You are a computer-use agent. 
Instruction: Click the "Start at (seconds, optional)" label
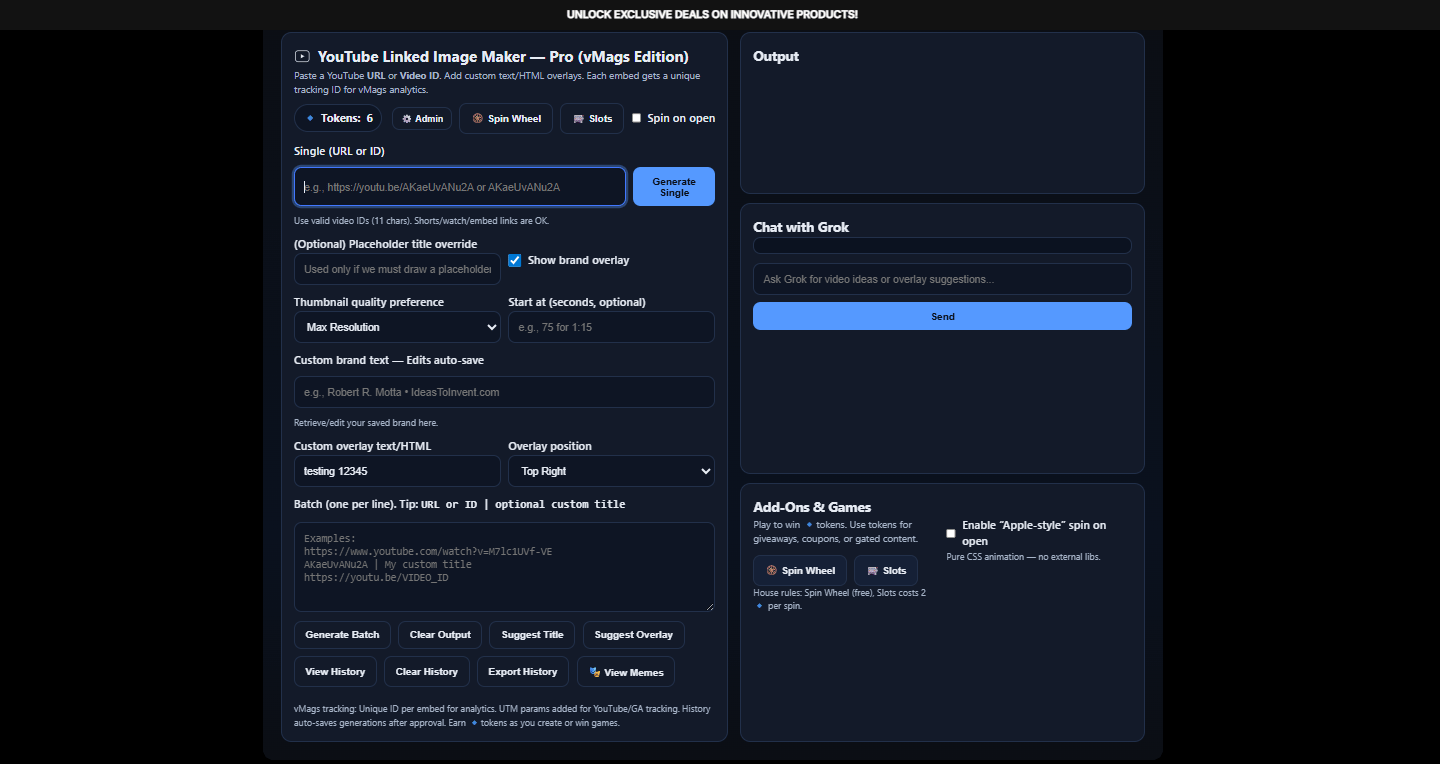point(577,302)
